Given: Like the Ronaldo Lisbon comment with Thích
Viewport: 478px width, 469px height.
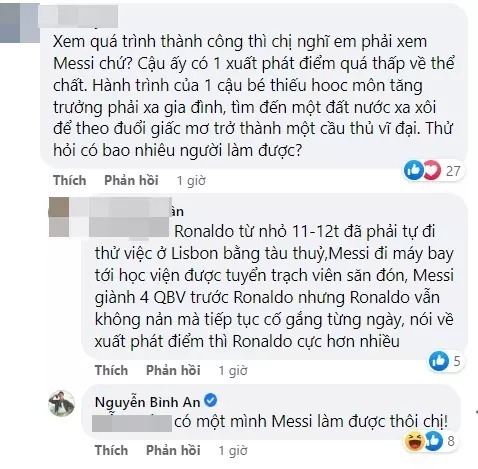Looking at the screenshot, I should [111, 370].
